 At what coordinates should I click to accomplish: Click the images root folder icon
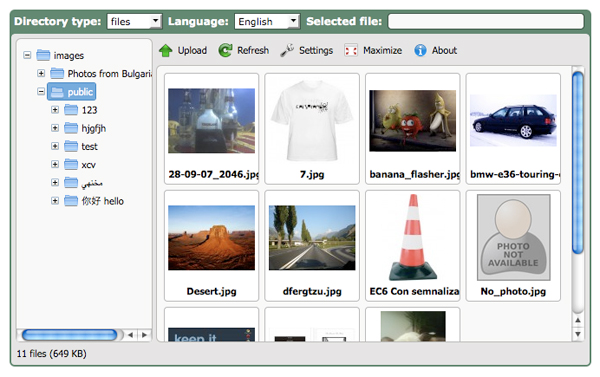(x=43, y=55)
